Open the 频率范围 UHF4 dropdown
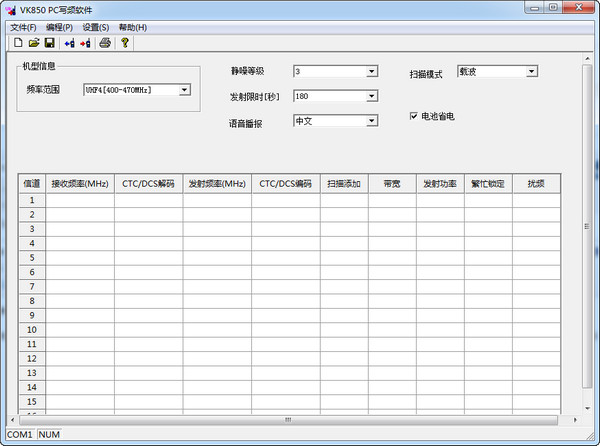The height and width of the screenshot is (446, 600). click(184, 90)
